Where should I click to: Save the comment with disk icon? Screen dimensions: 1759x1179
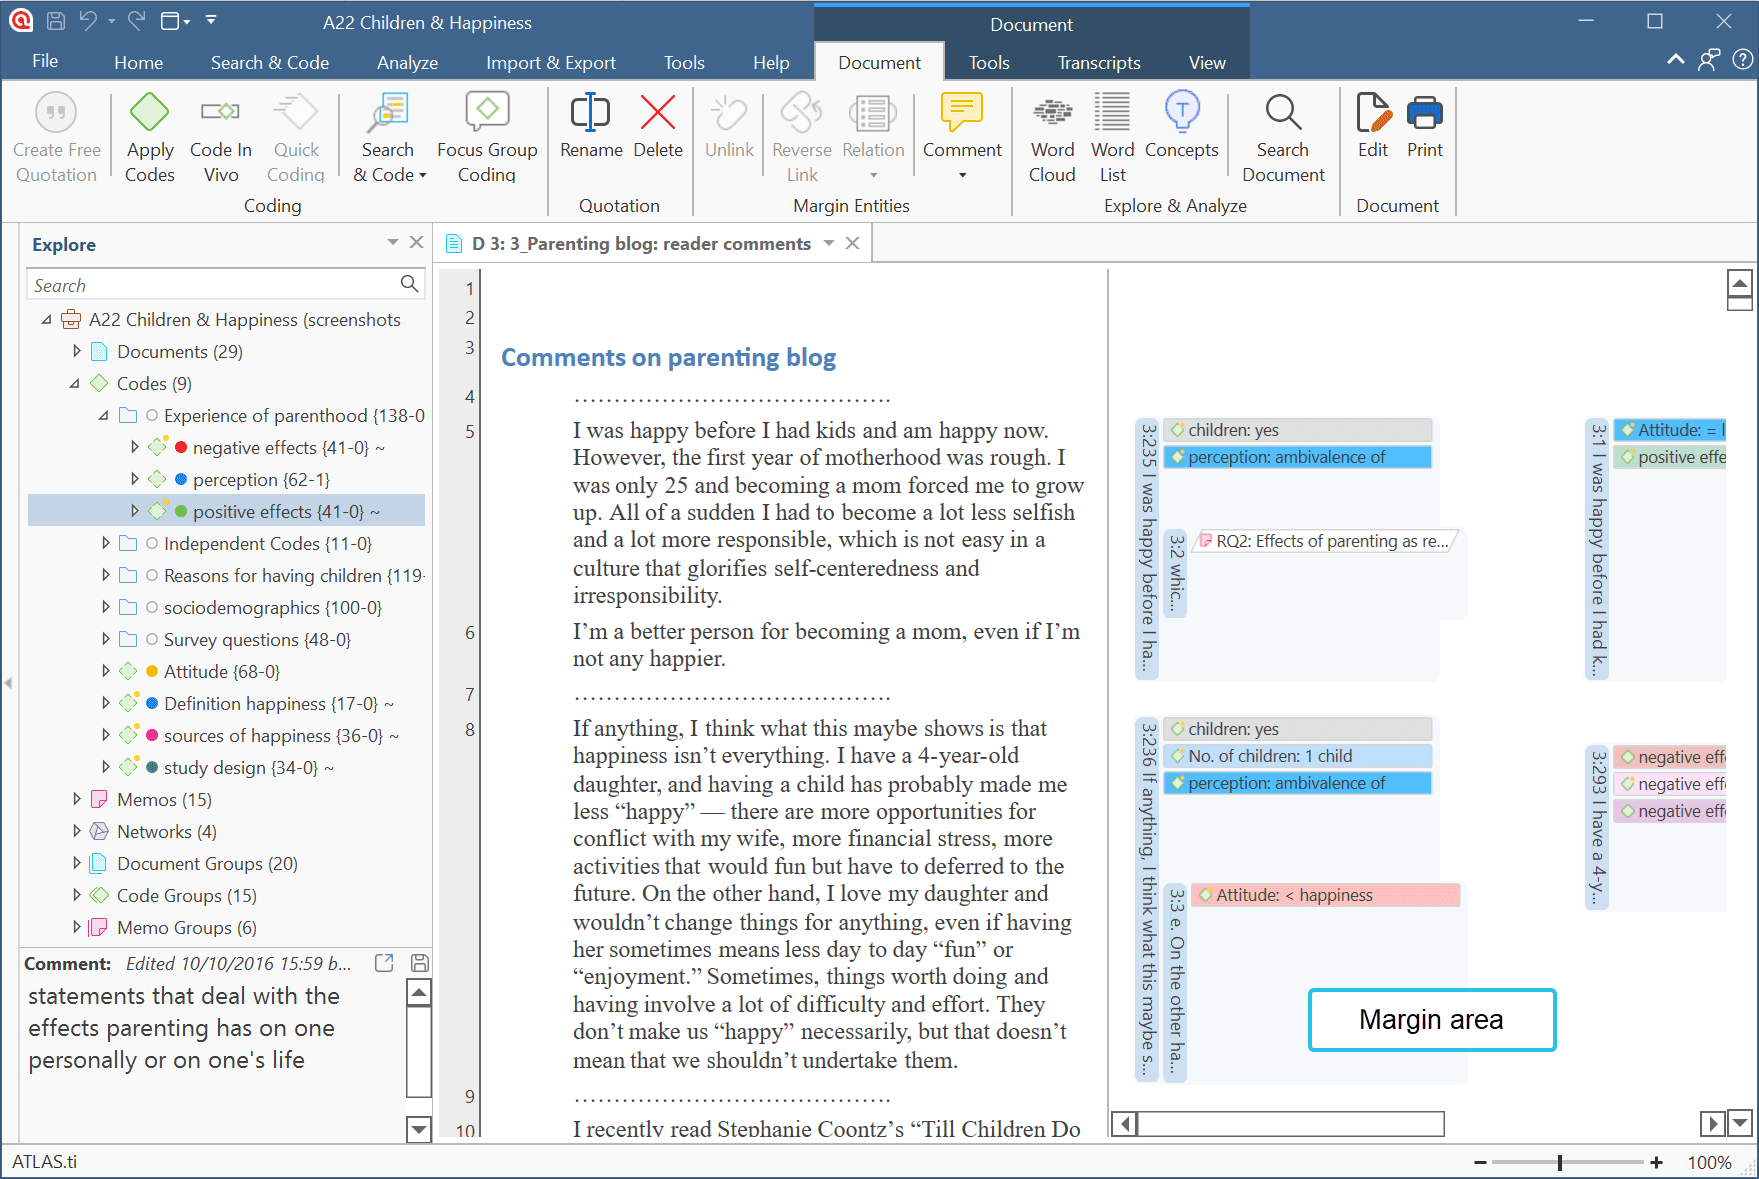(420, 963)
